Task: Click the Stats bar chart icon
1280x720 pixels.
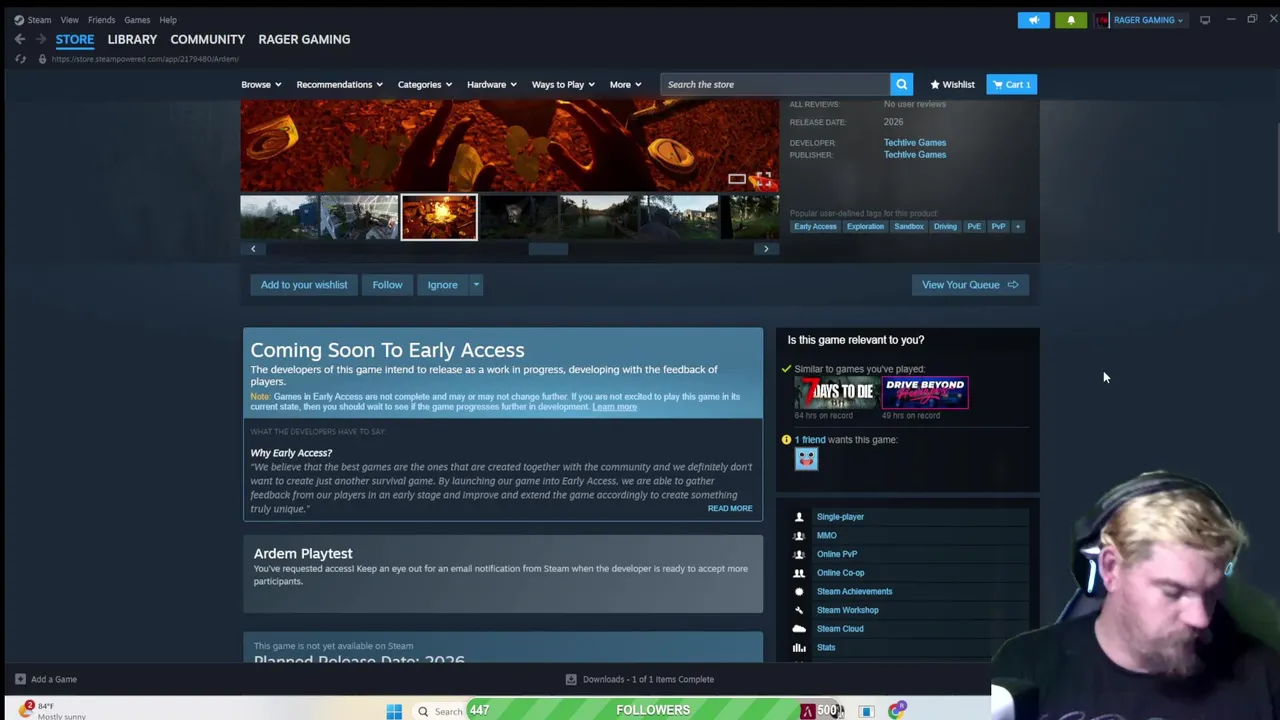Action: click(x=798, y=648)
